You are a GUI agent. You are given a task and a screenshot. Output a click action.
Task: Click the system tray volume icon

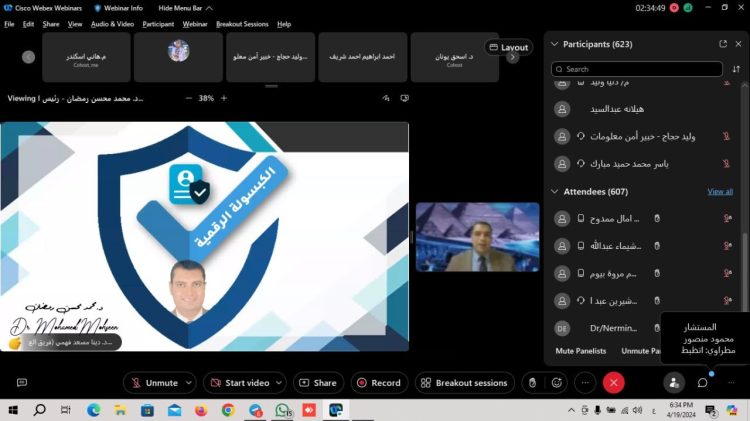pos(638,410)
